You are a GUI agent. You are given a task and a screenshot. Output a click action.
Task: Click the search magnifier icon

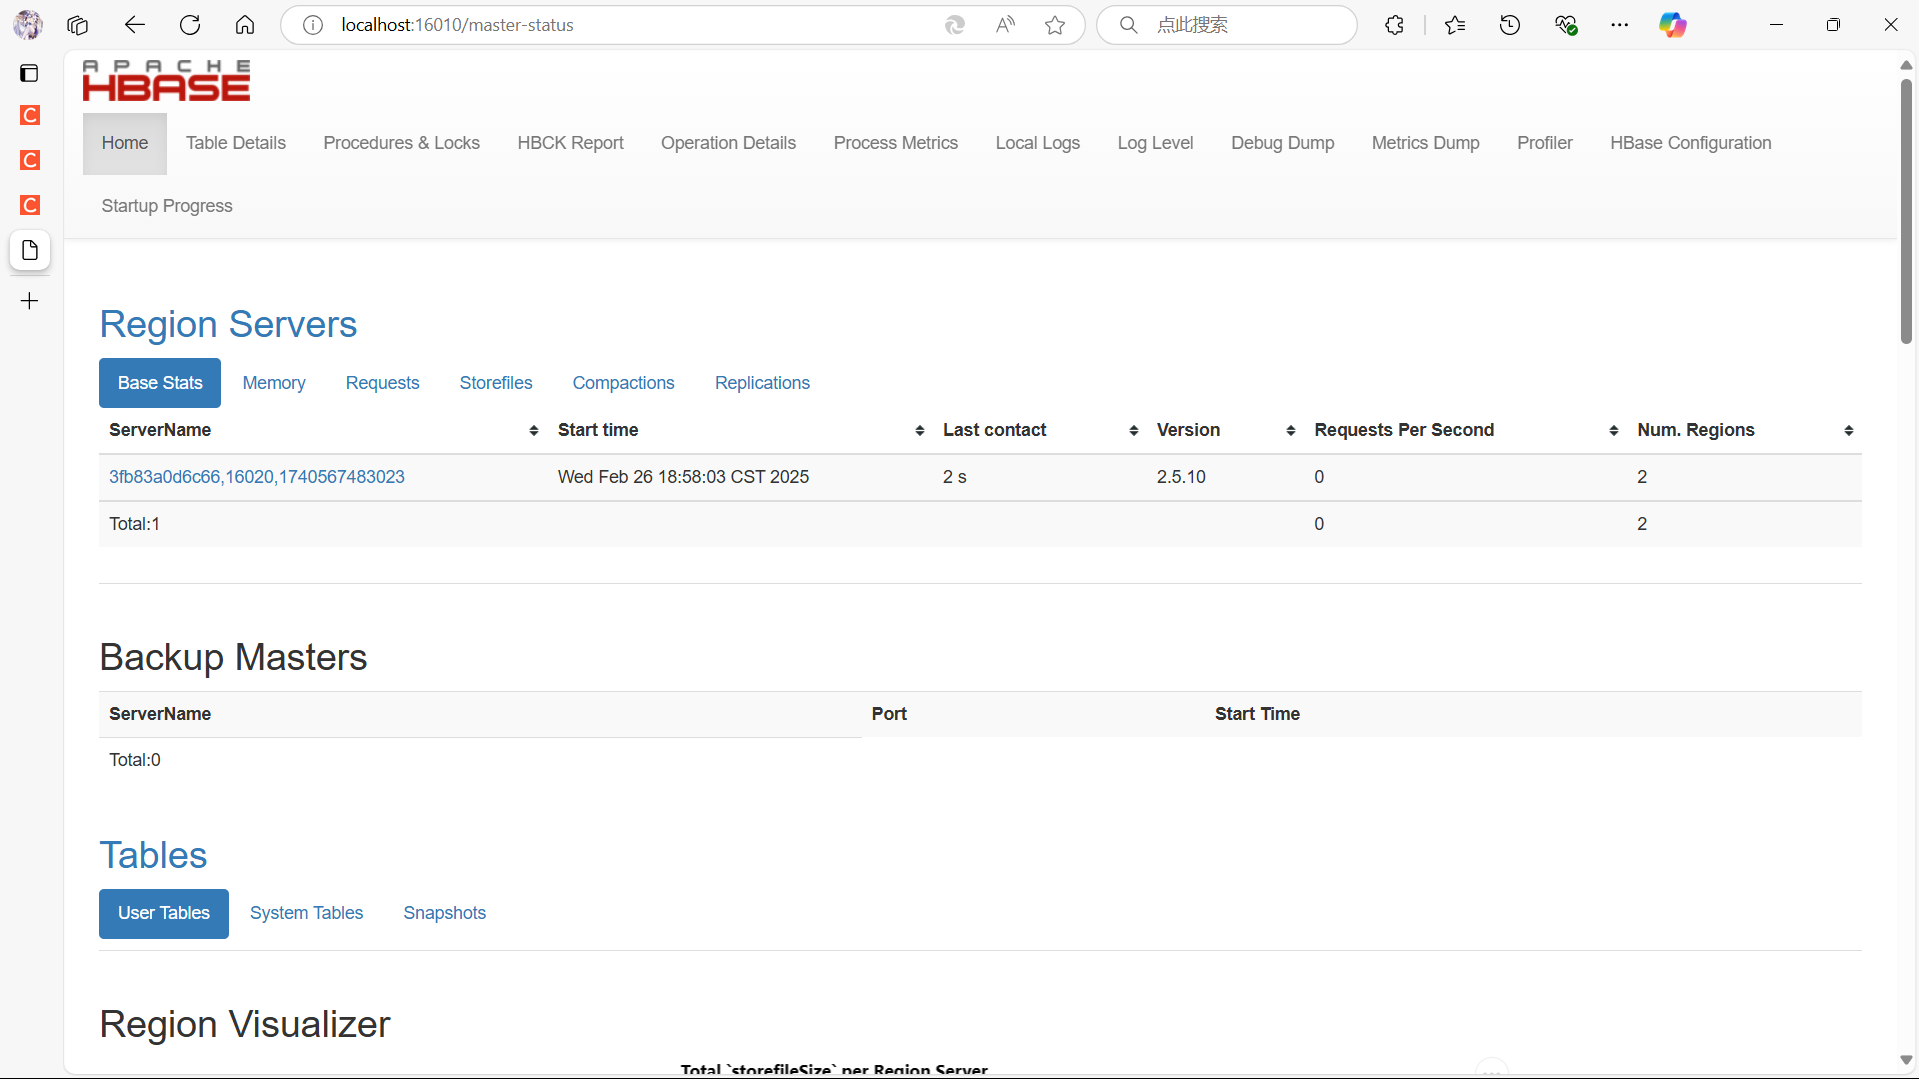point(1128,25)
